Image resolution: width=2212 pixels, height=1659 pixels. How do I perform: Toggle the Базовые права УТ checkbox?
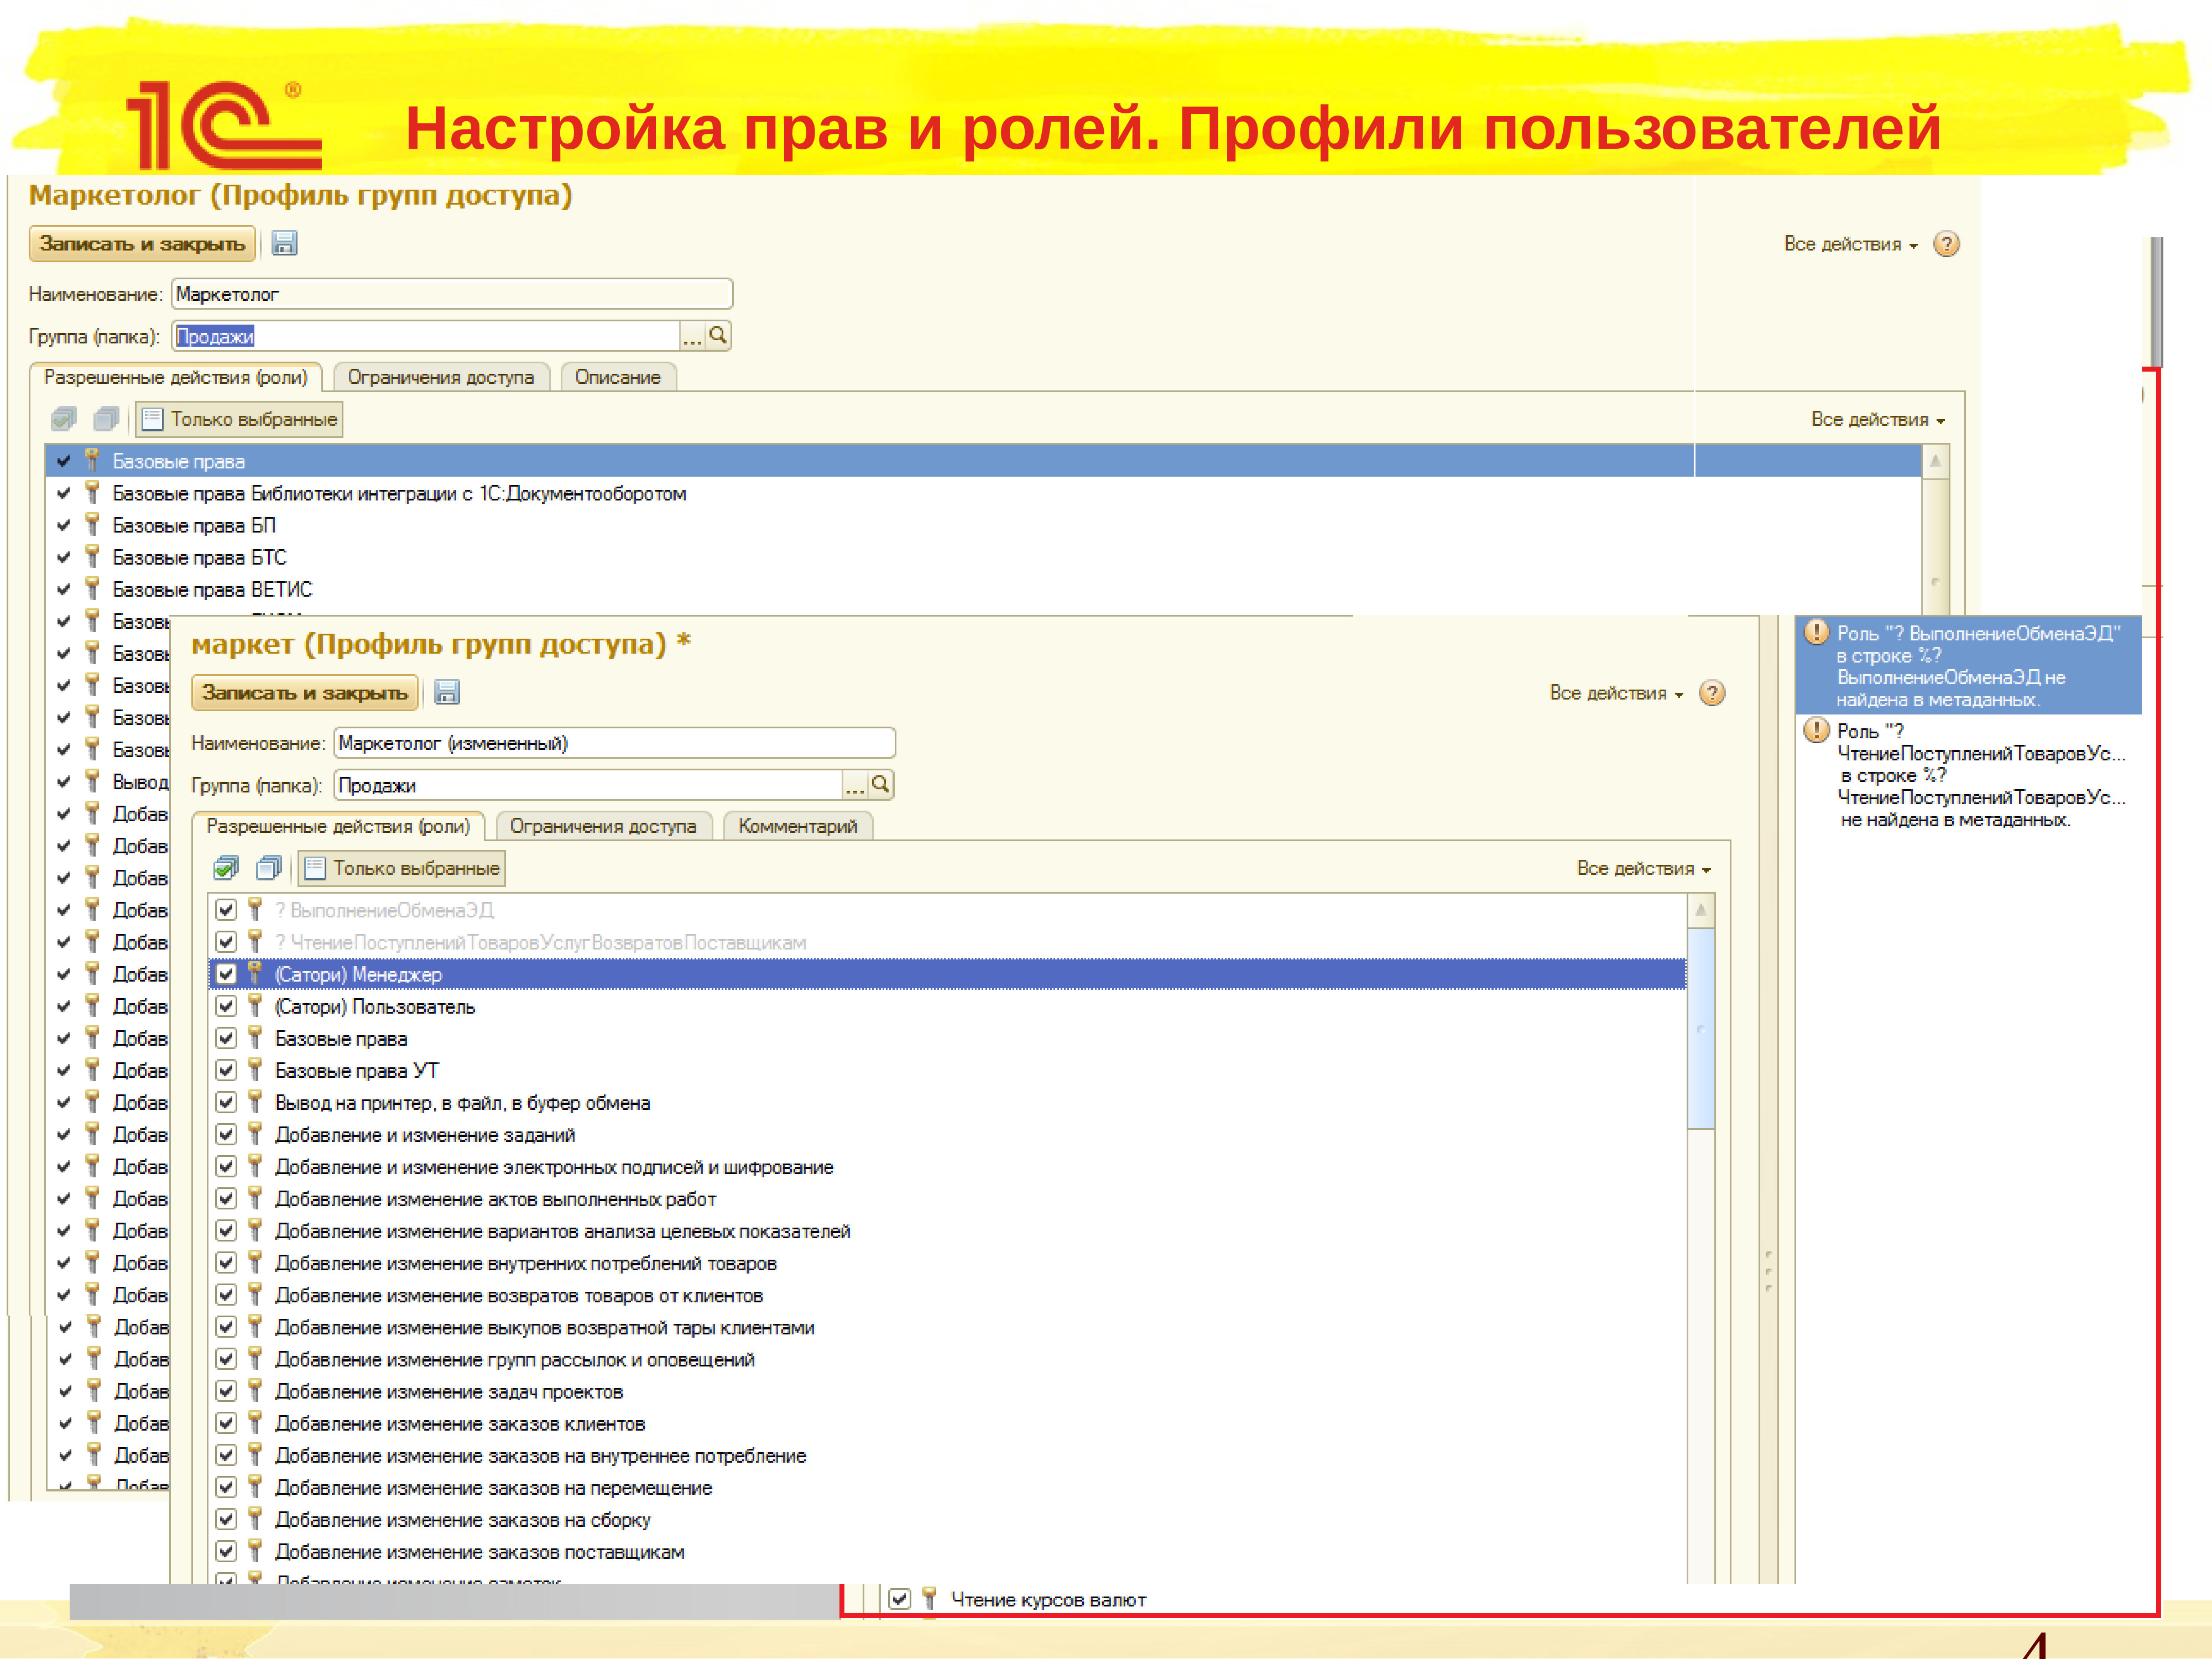[x=226, y=1070]
